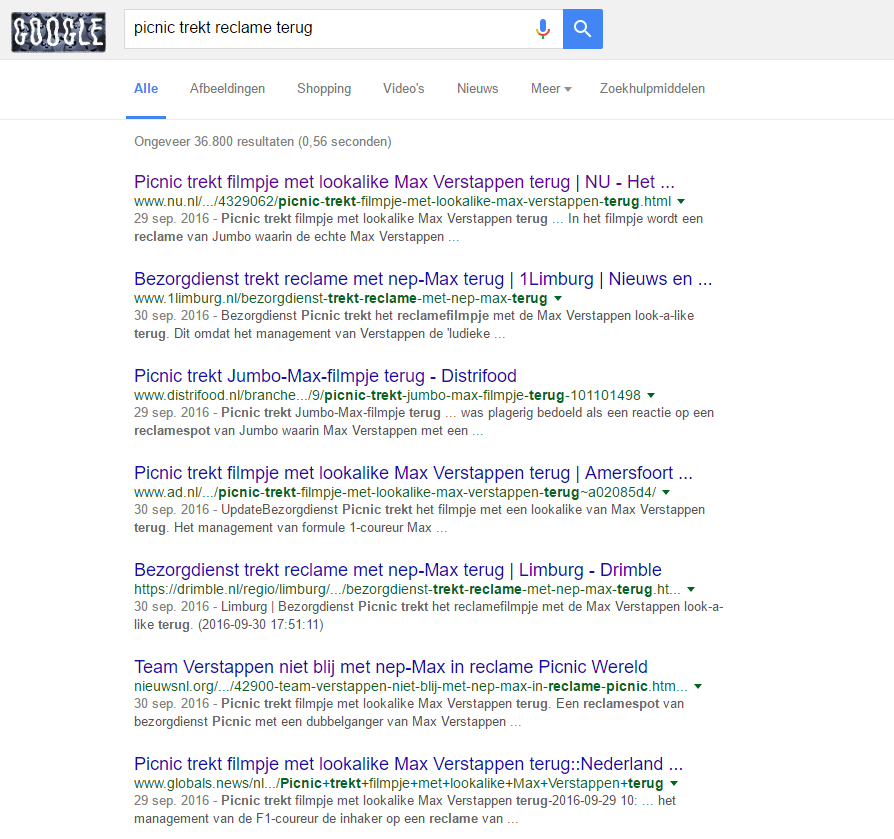The image size is (894, 839).
Task: Click the www.globals.news green URL text
Action: pyautogui.click(x=399, y=783)
